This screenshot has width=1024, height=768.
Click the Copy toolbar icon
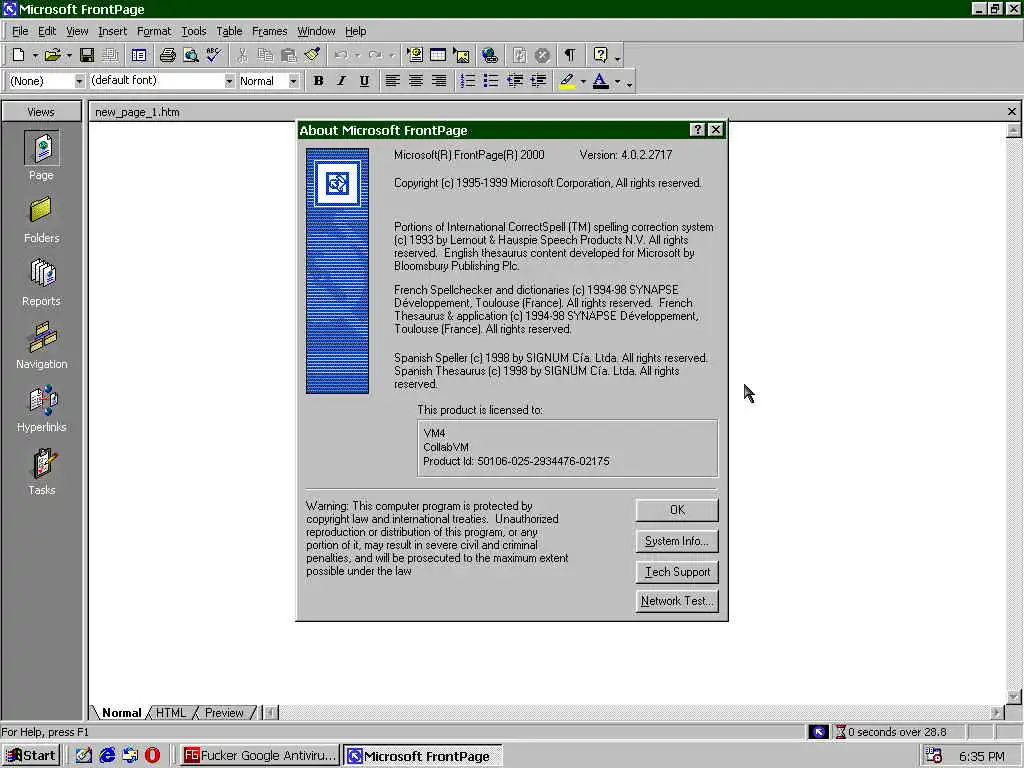265,56
